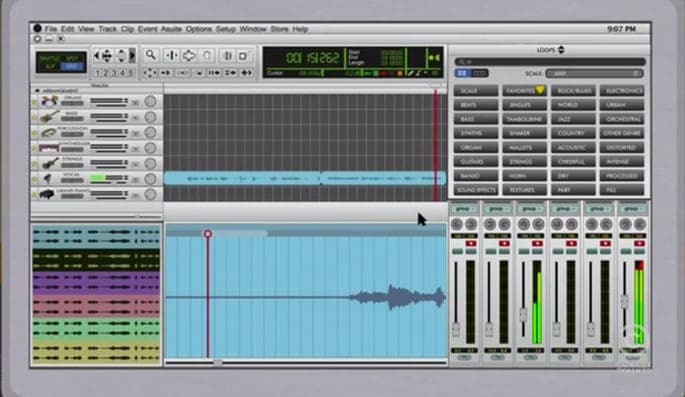Switch loop browser to column view
The width and height of the screenshot is (685, 397).
480,73
